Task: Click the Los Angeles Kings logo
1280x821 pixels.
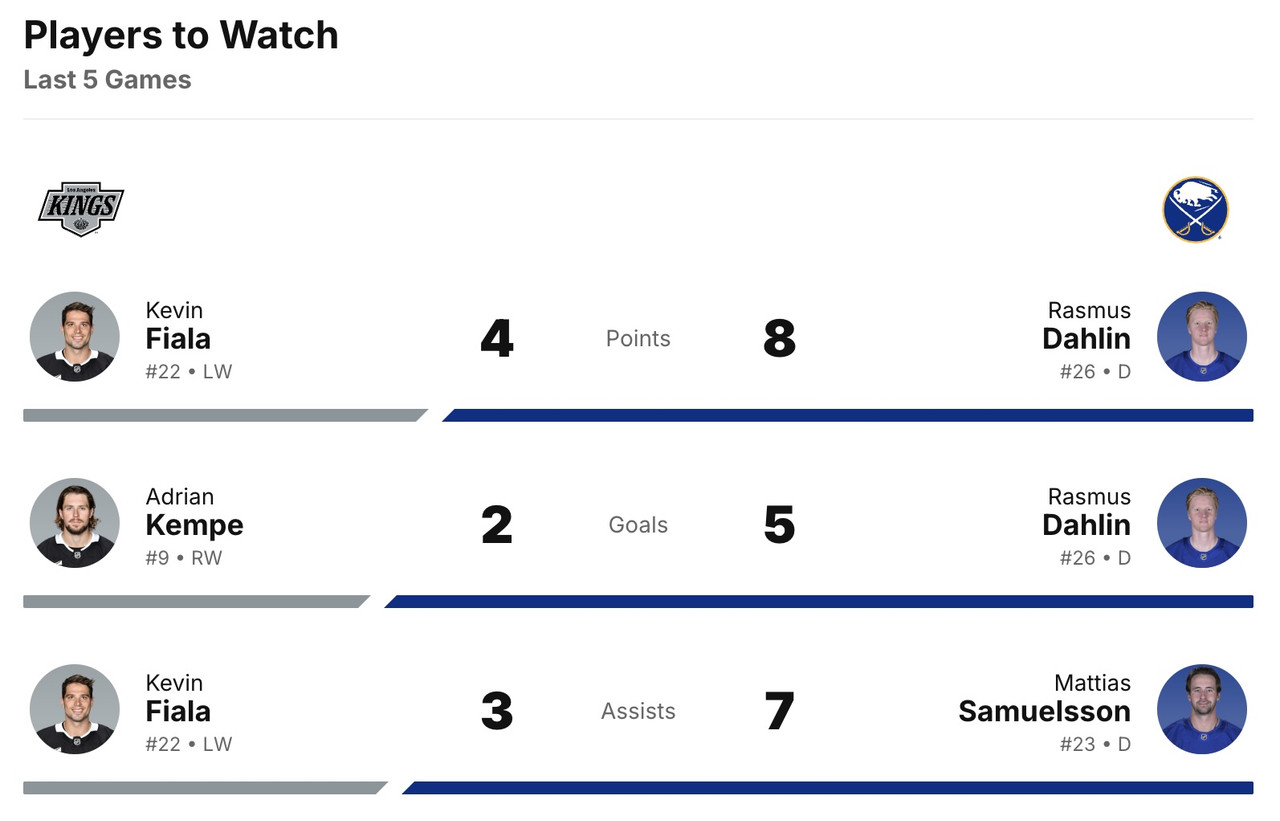Action: pos(81,209)
